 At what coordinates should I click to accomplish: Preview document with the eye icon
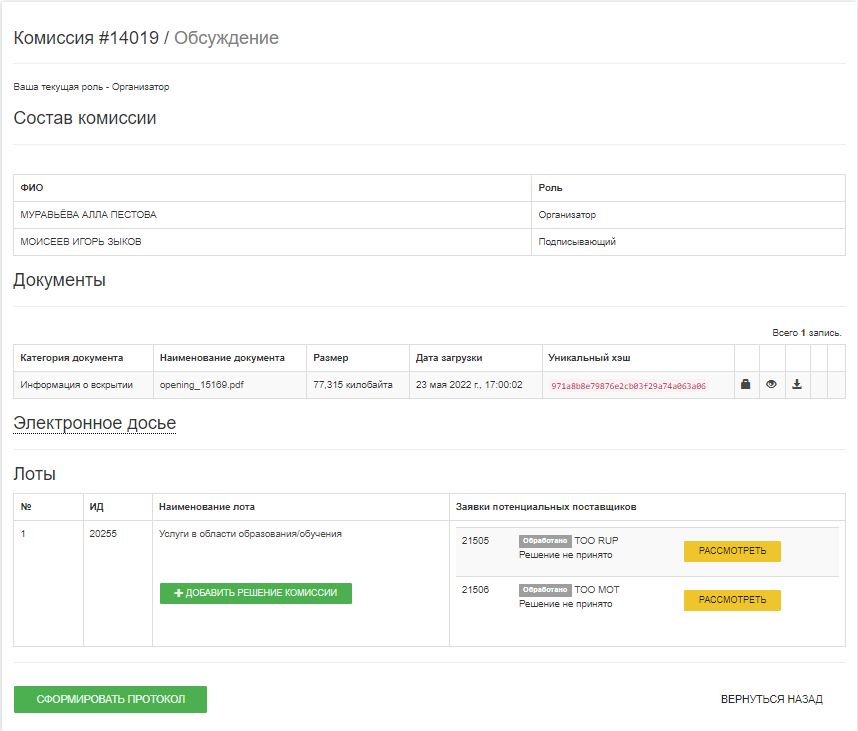click(x=771, y=384)
